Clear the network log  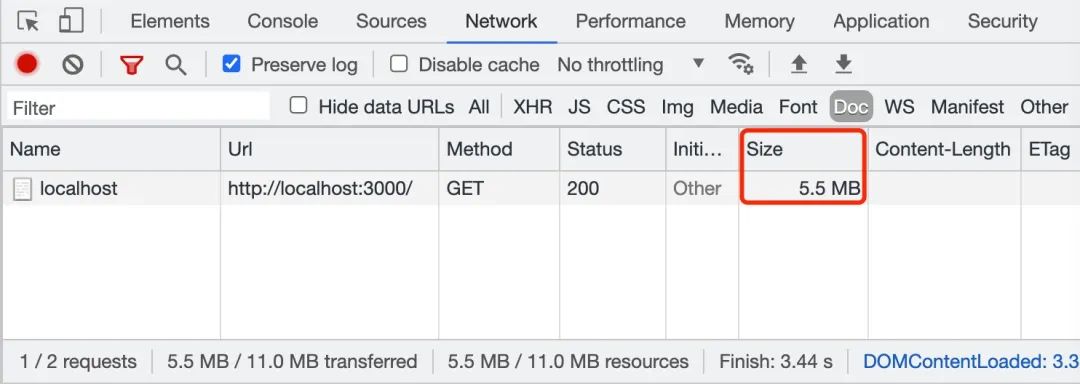point(72,65)
